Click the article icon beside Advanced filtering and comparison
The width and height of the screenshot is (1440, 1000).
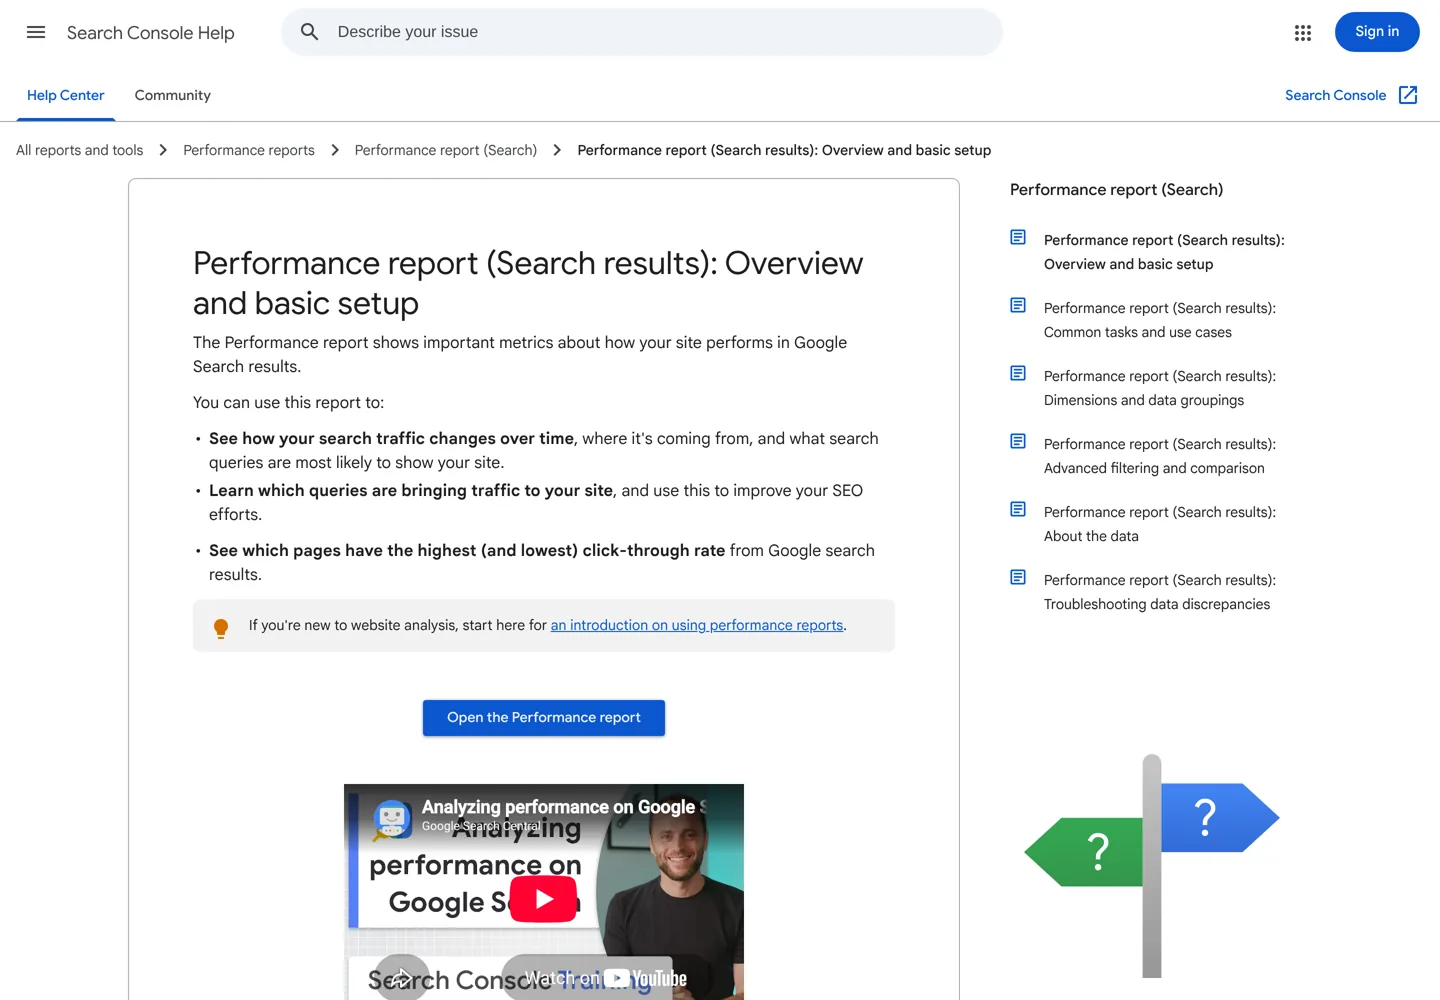tap(1018, 441)
